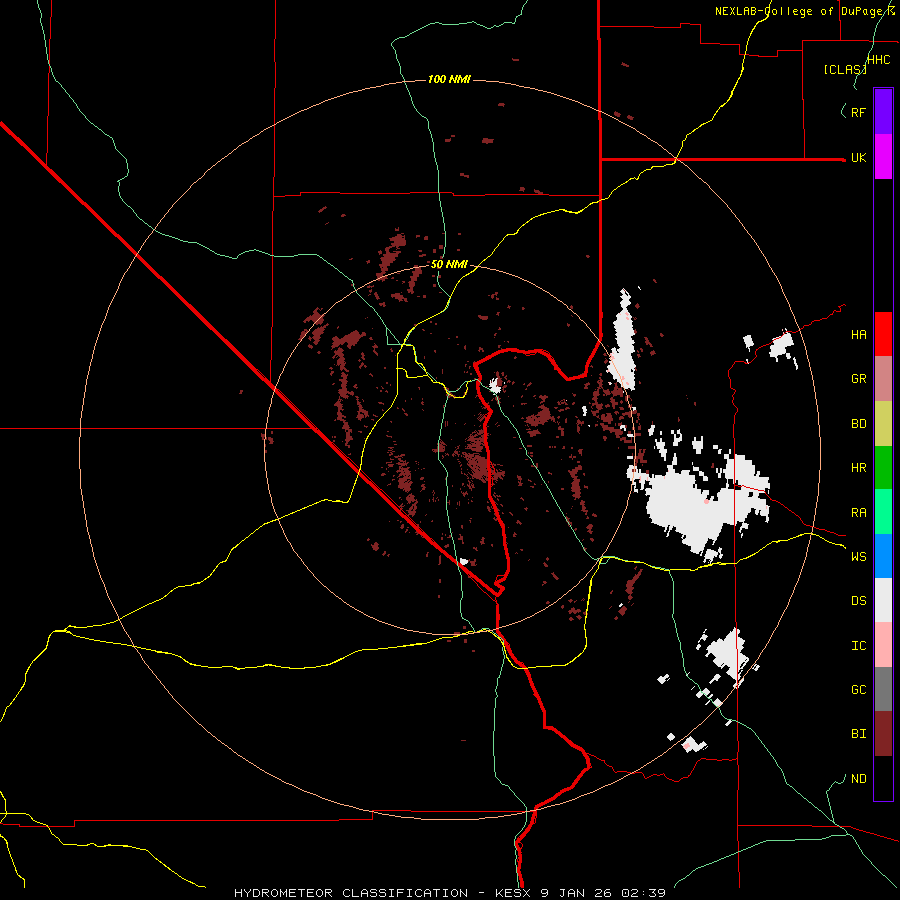Click the ND legend label
The width and height of the screenshot is (900, 900).
tap(858, 779)
